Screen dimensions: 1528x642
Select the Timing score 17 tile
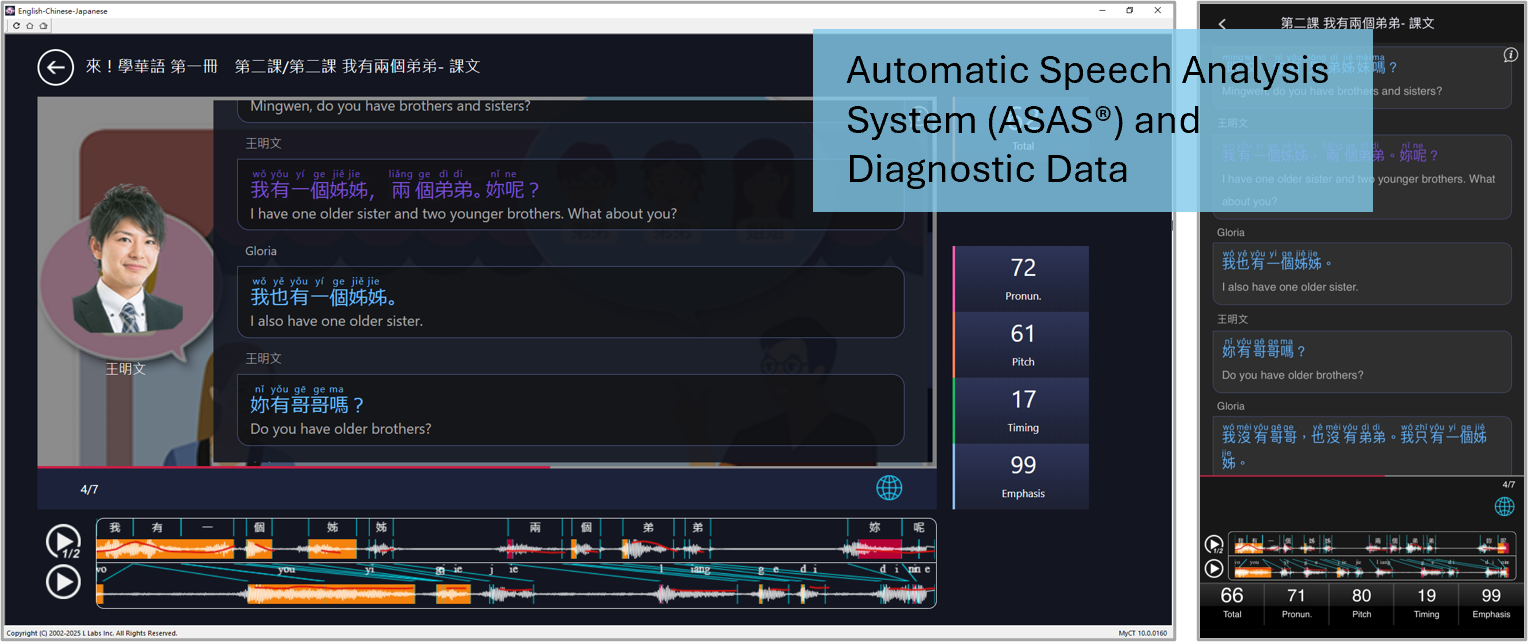pos(1021,411)
